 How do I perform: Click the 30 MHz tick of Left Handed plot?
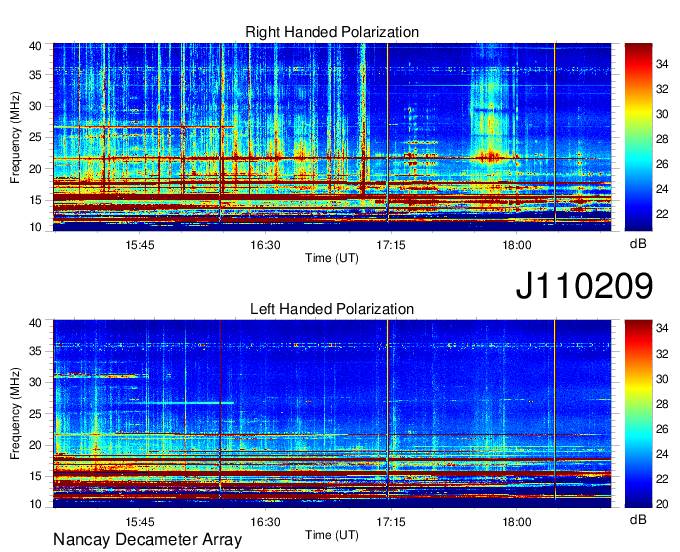[x=36, y=382]
